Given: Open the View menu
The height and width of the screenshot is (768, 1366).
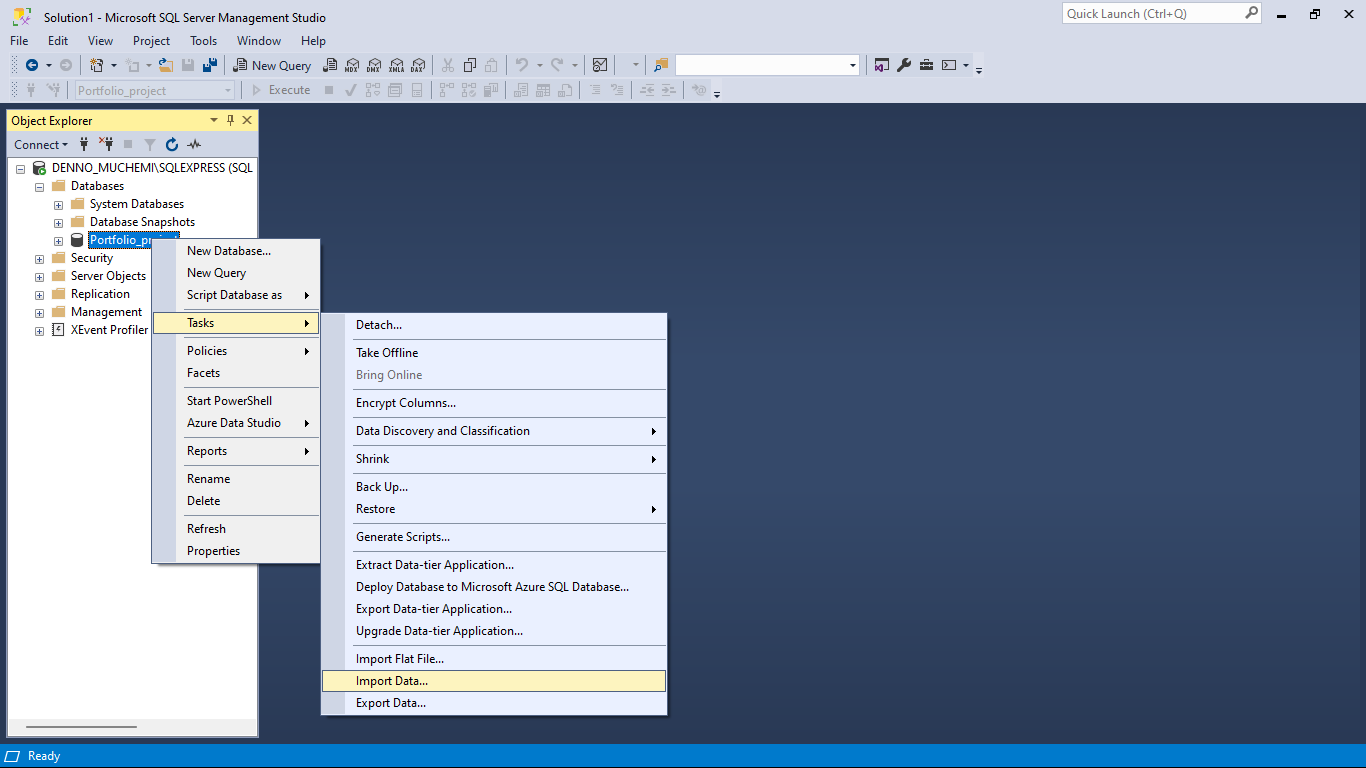Looking at the screenshot, I should click(100, 41).
